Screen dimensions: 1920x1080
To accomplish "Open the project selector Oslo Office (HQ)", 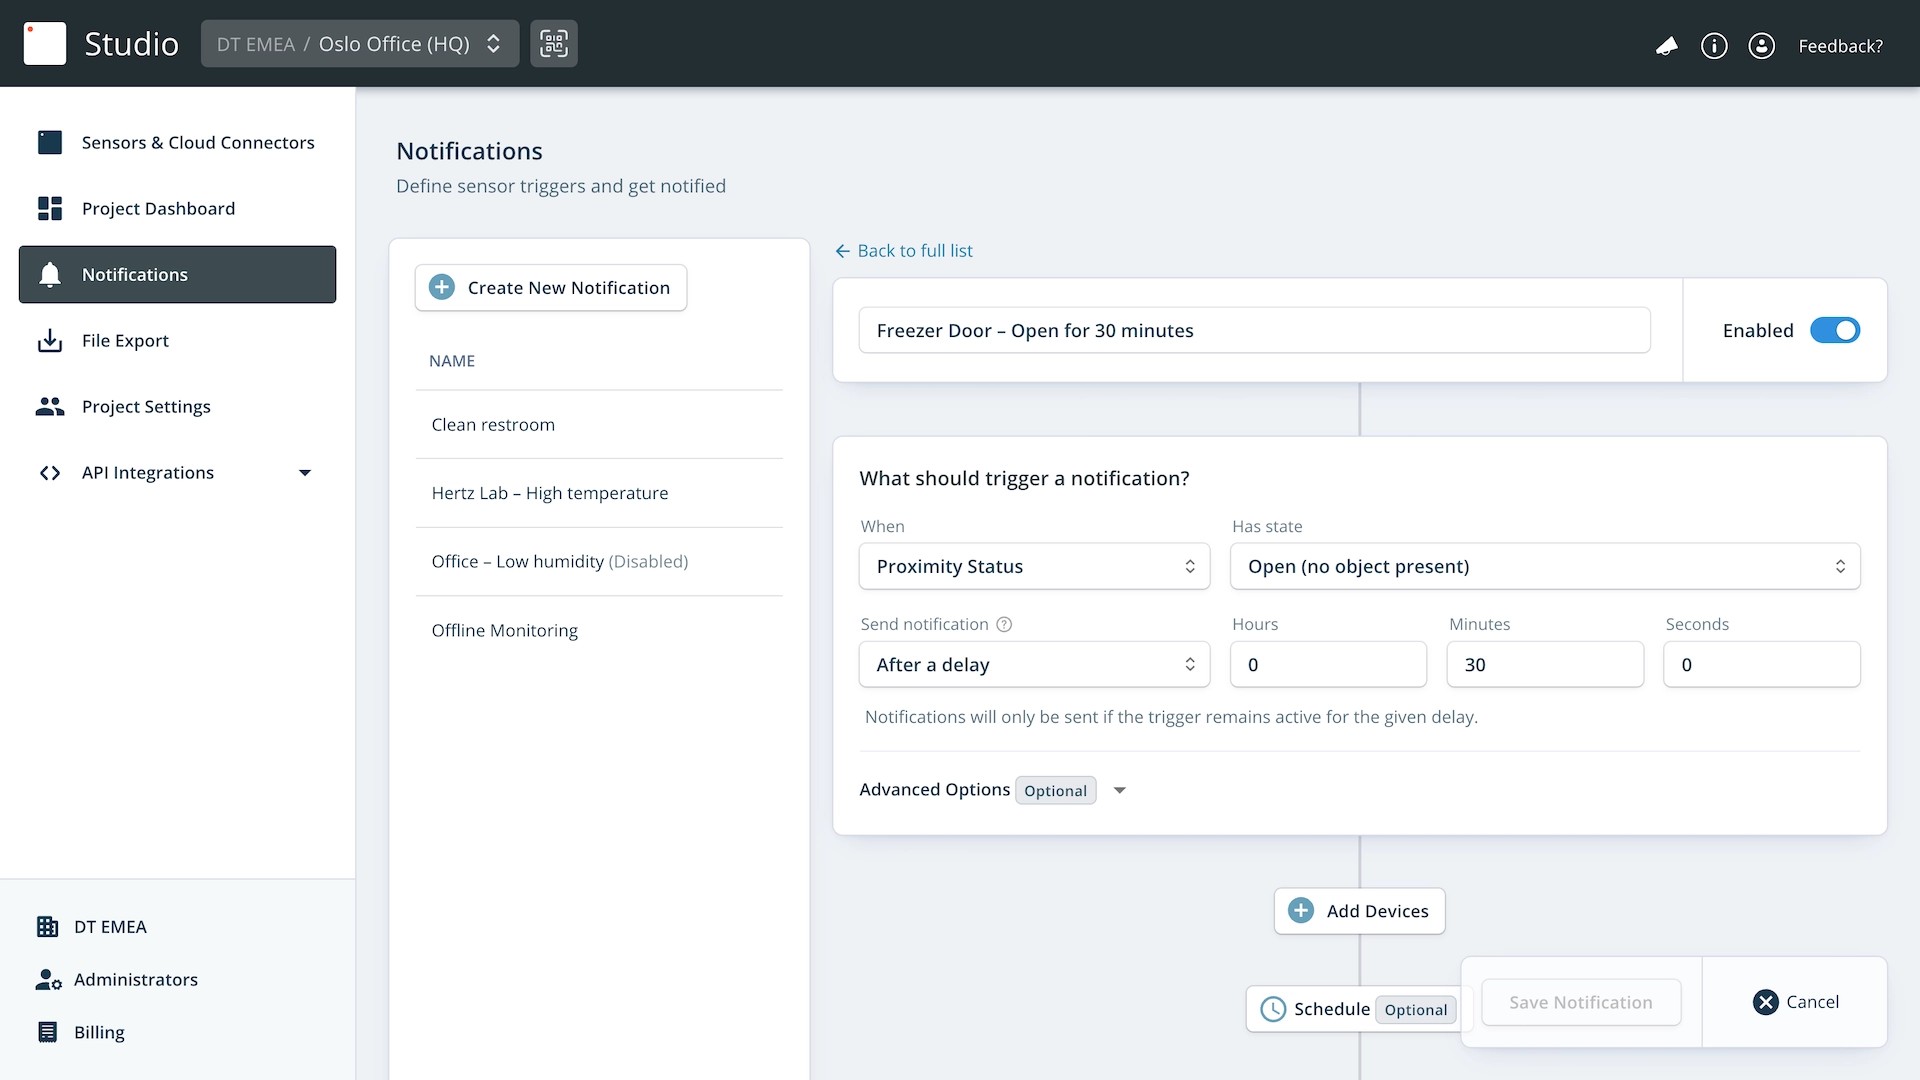I will pos(360,44).
